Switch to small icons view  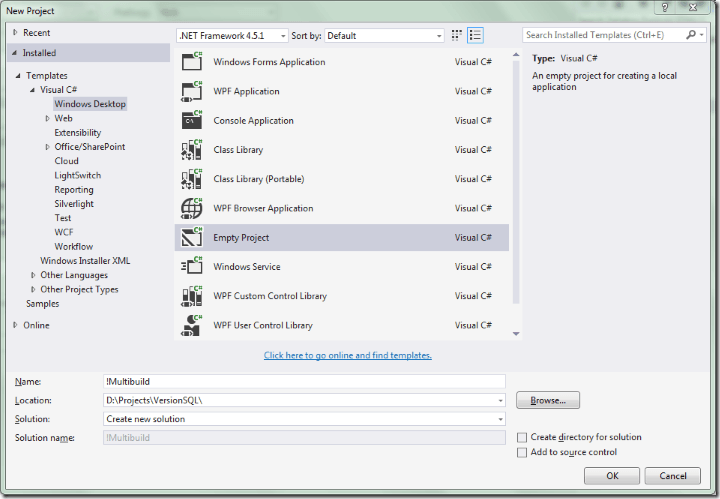[456, 35]
